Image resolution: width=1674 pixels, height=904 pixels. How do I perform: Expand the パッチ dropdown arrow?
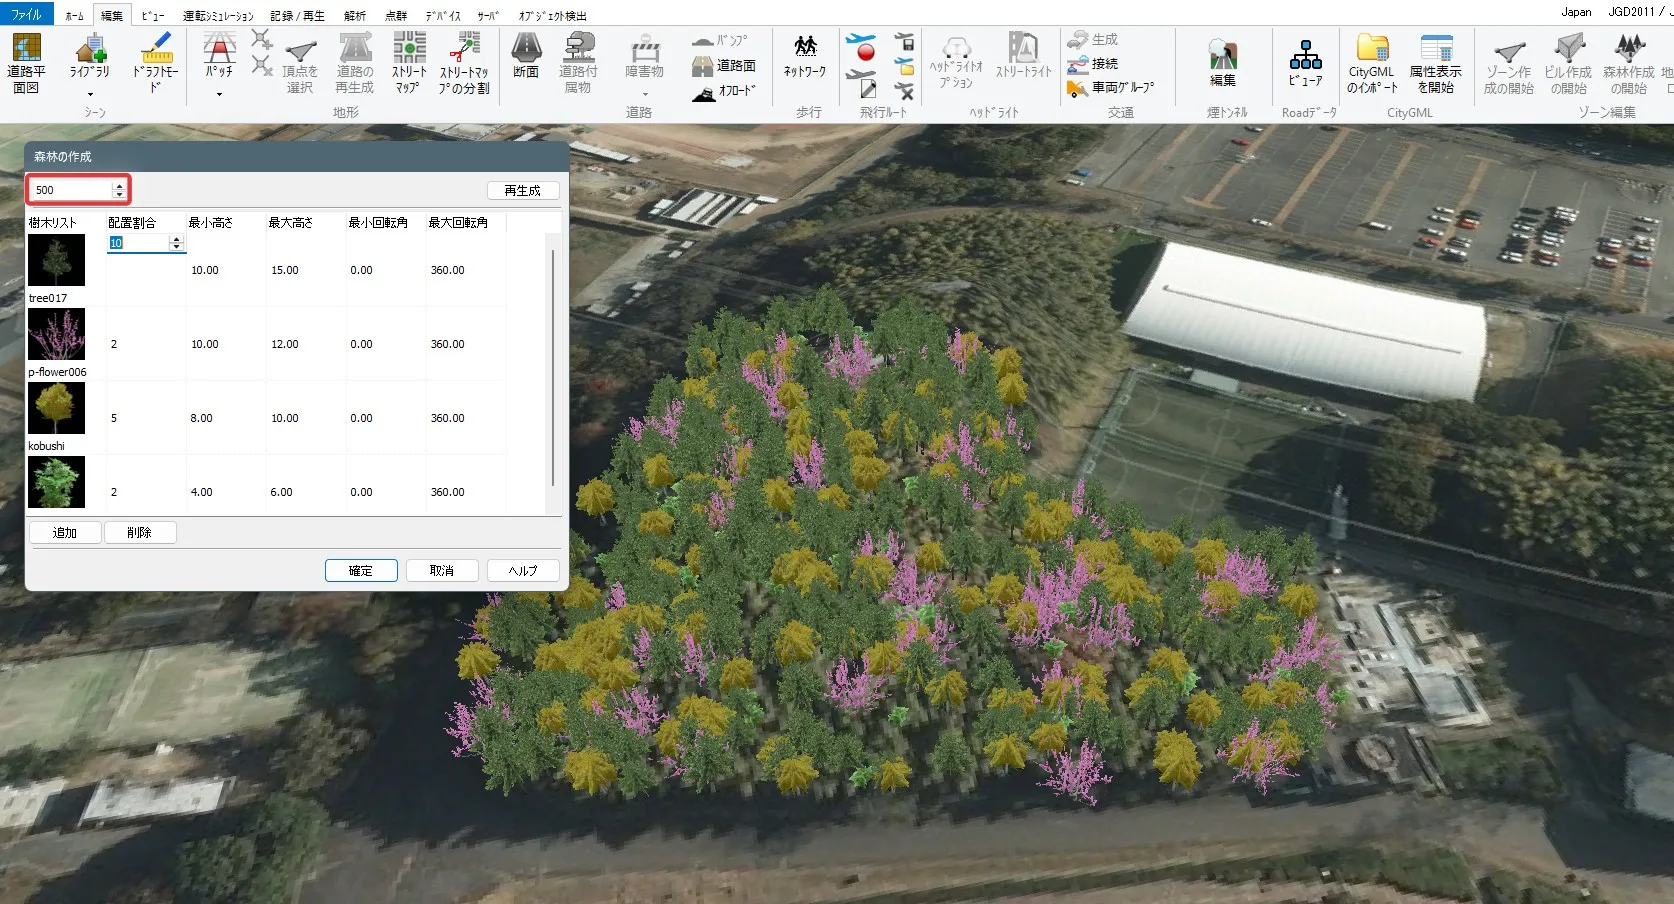click(x=219, y=95)
